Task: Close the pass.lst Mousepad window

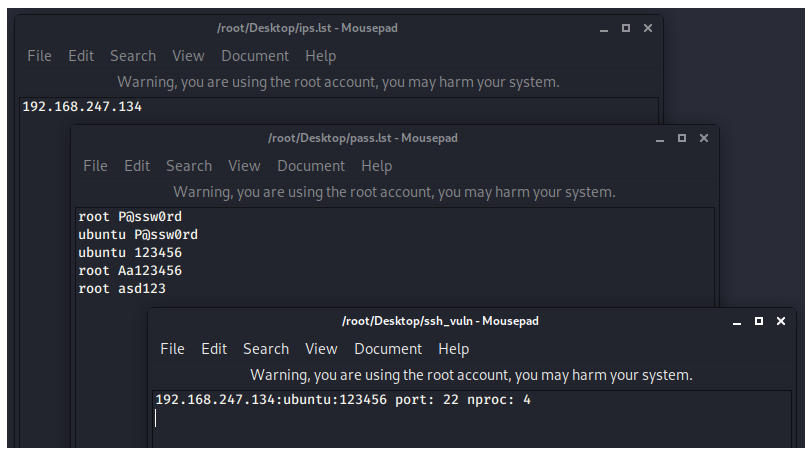Action: coord(704,138)
